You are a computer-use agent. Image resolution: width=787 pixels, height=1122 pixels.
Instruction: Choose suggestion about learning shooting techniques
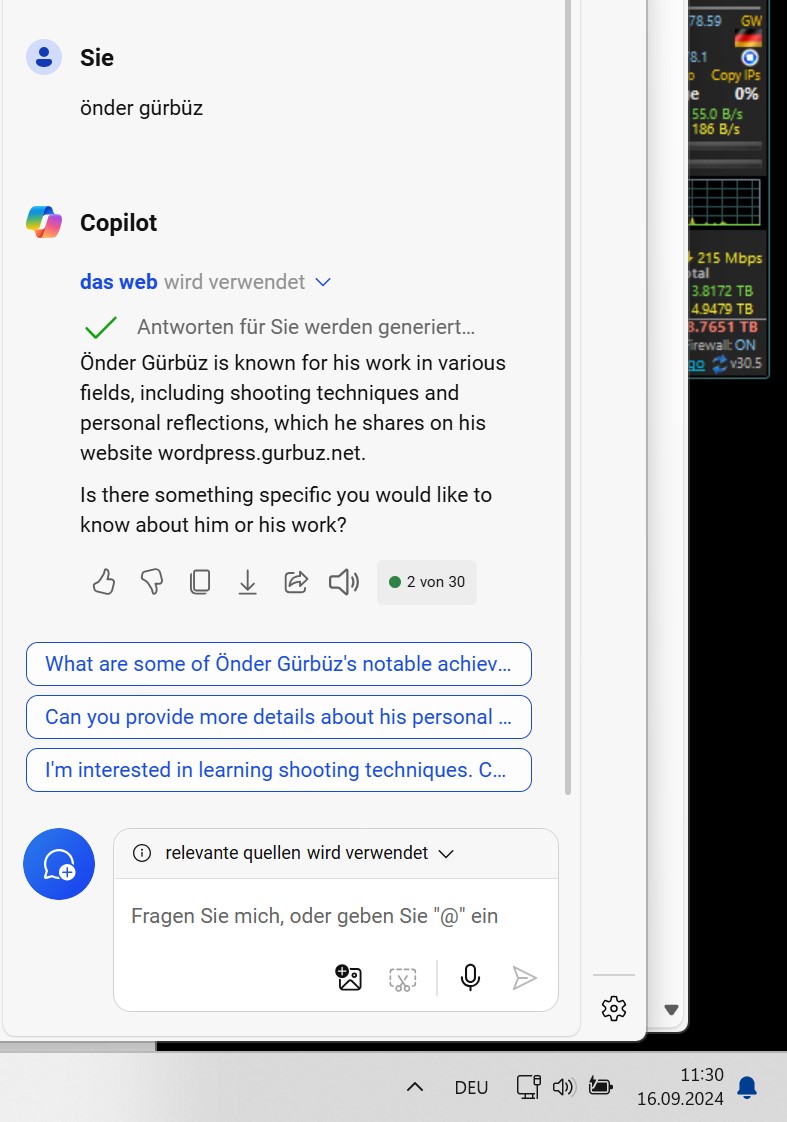pyautogui.click(x=279, y=770)
